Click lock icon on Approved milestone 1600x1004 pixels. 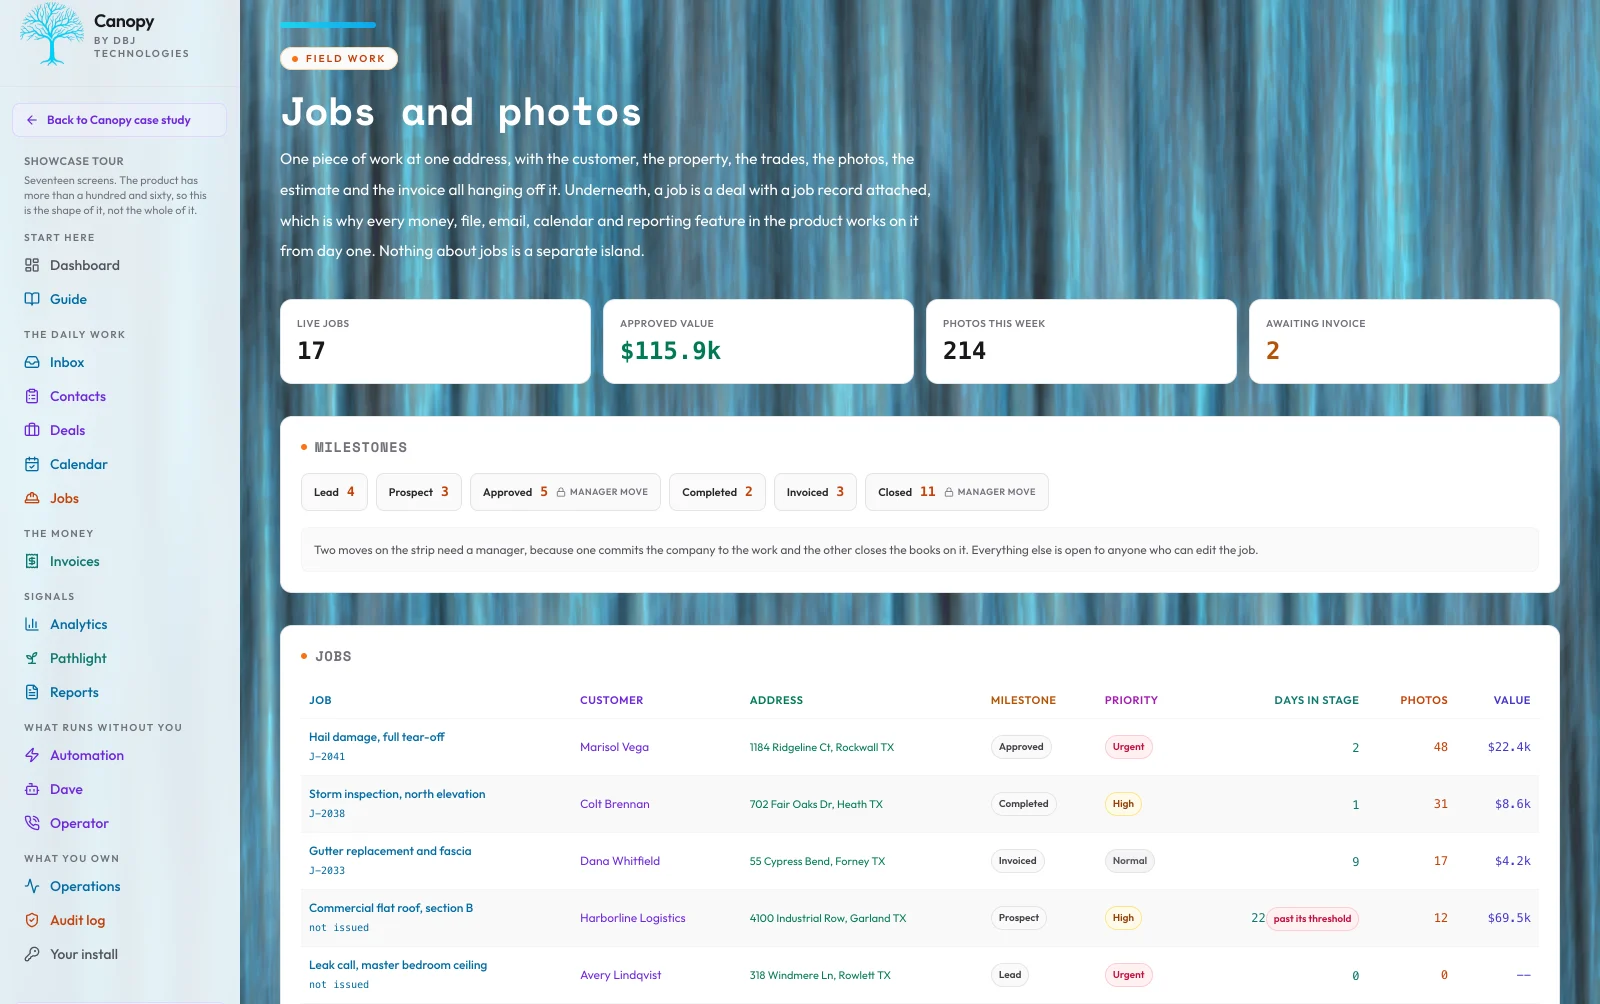[x=561, y=492]
